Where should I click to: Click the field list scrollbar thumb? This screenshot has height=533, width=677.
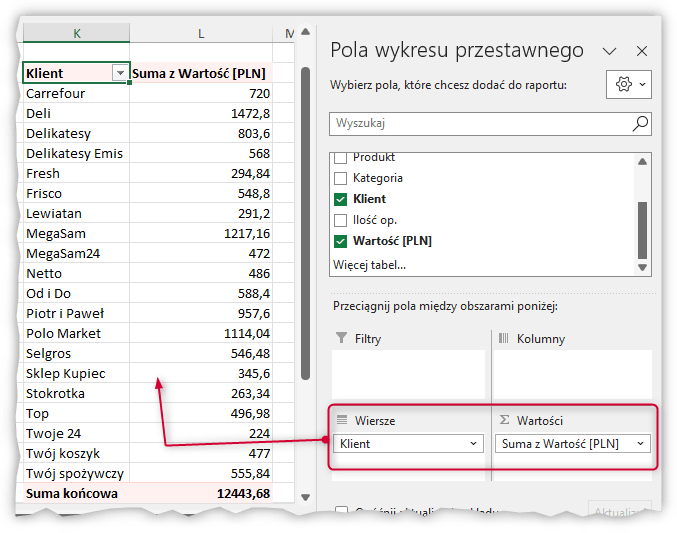(642, 230)
